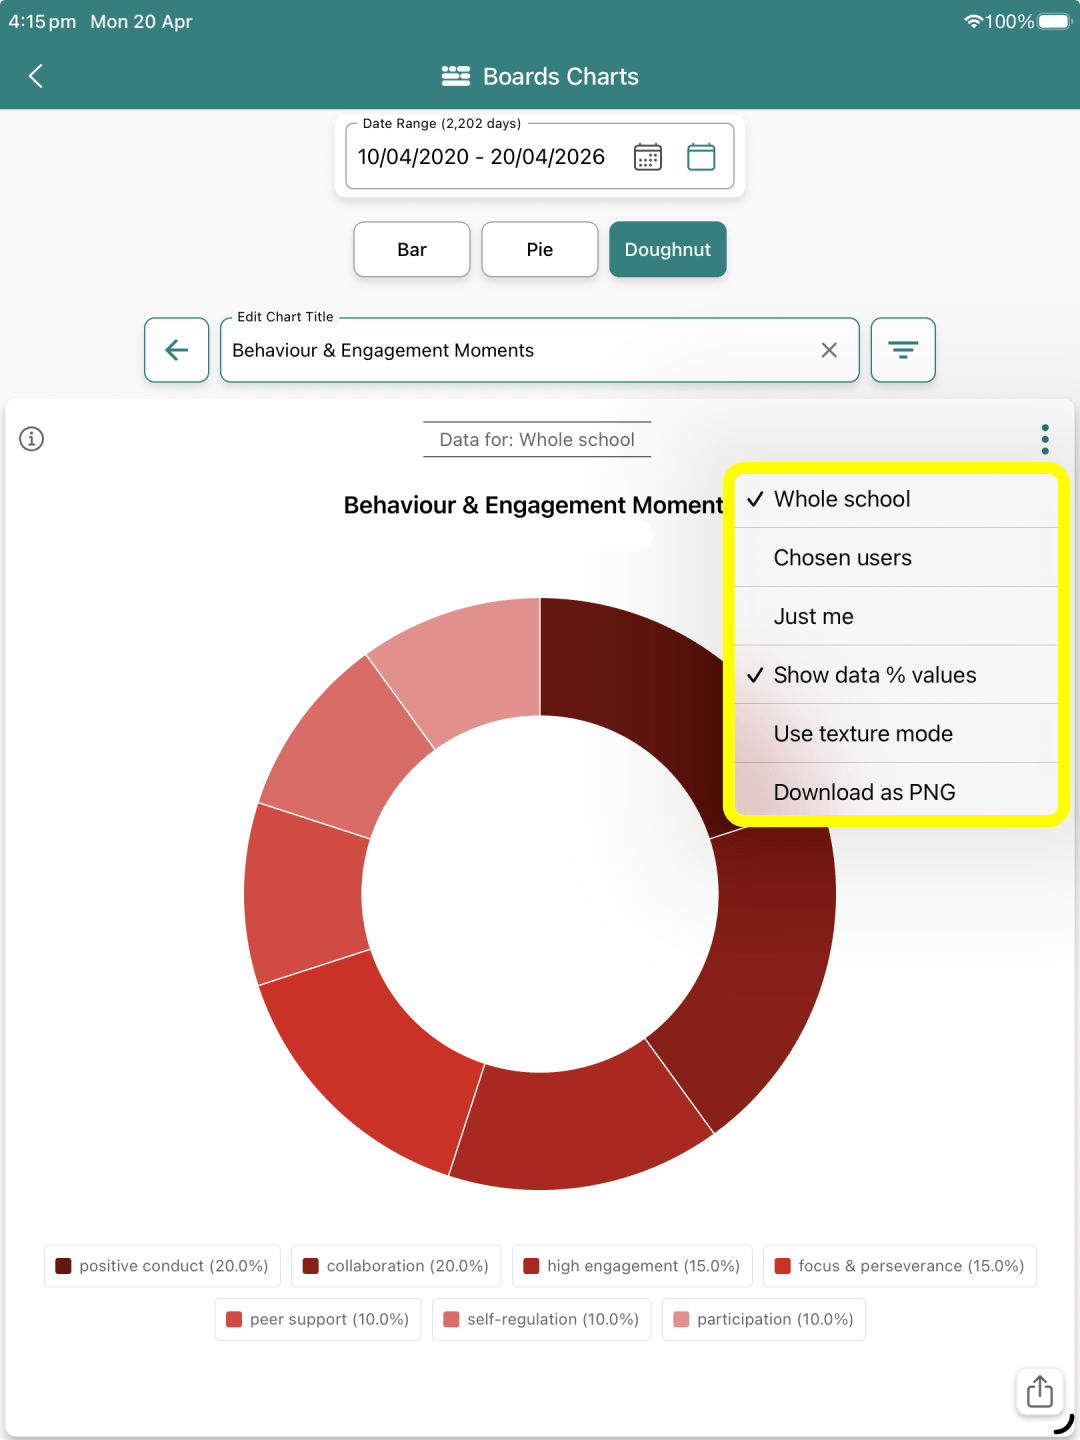Open the filter options icon

pos(903,350)
